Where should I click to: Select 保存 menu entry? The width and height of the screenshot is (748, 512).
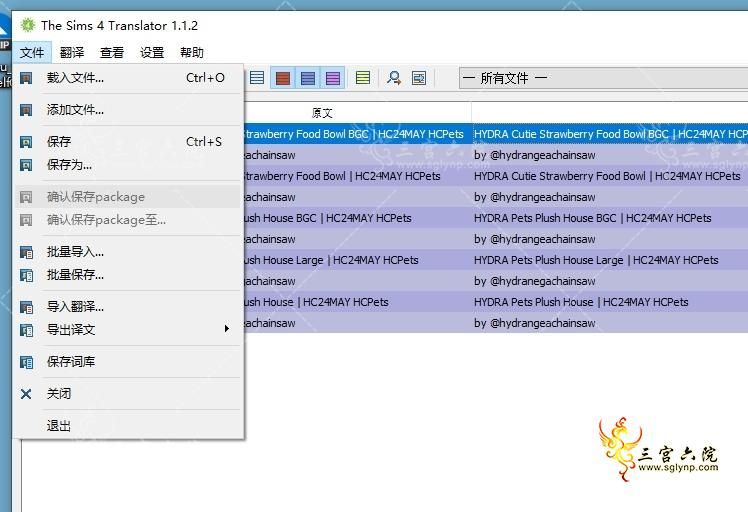coord(127,142)
